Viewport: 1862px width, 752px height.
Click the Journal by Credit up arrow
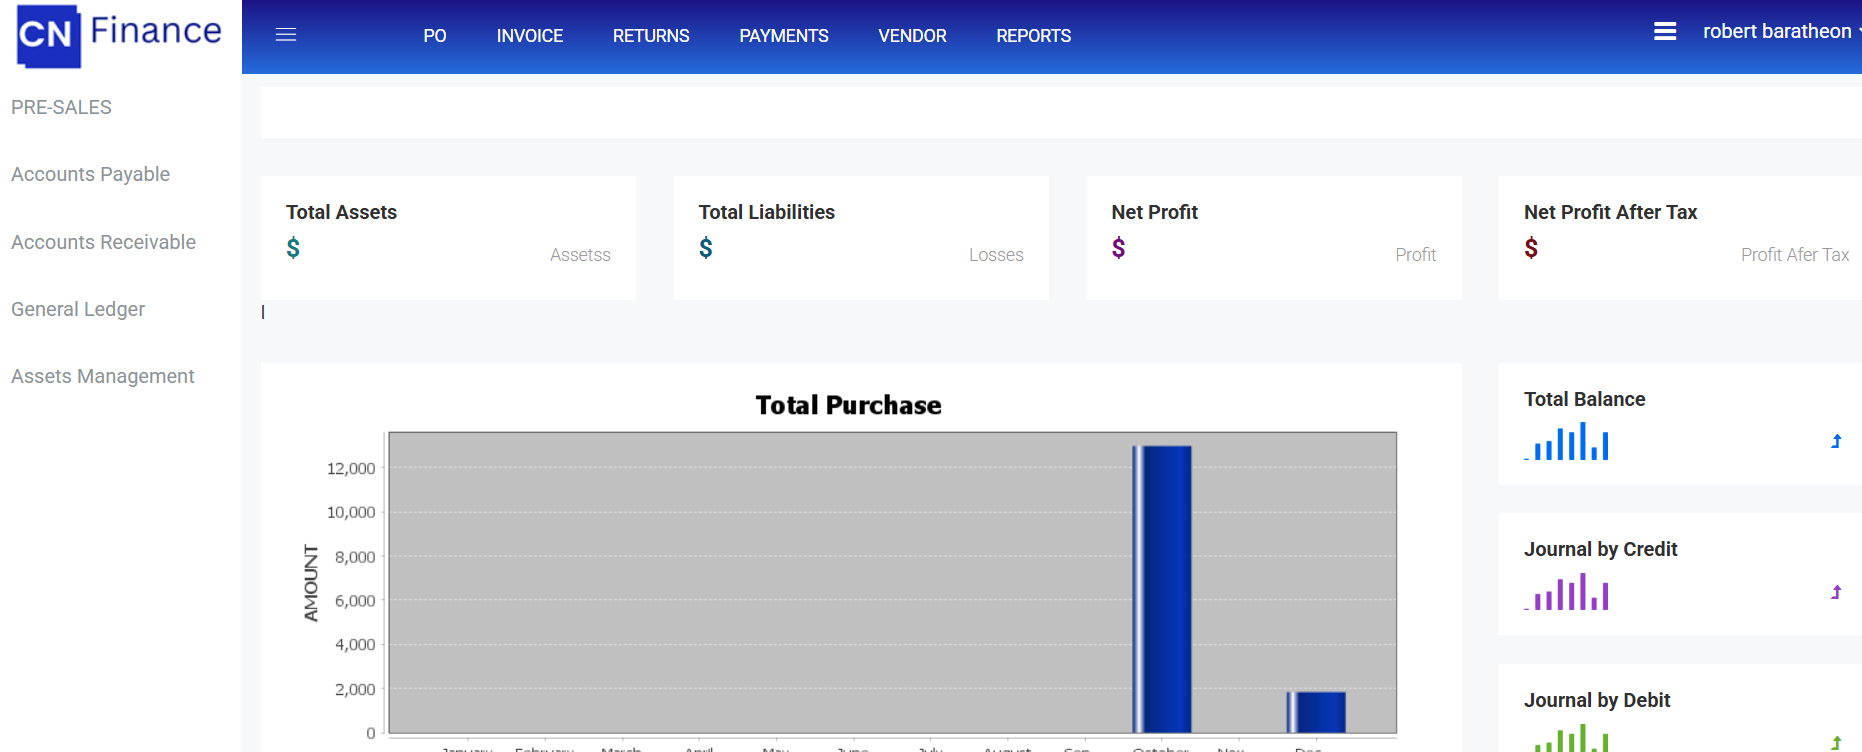(1836, 592)
